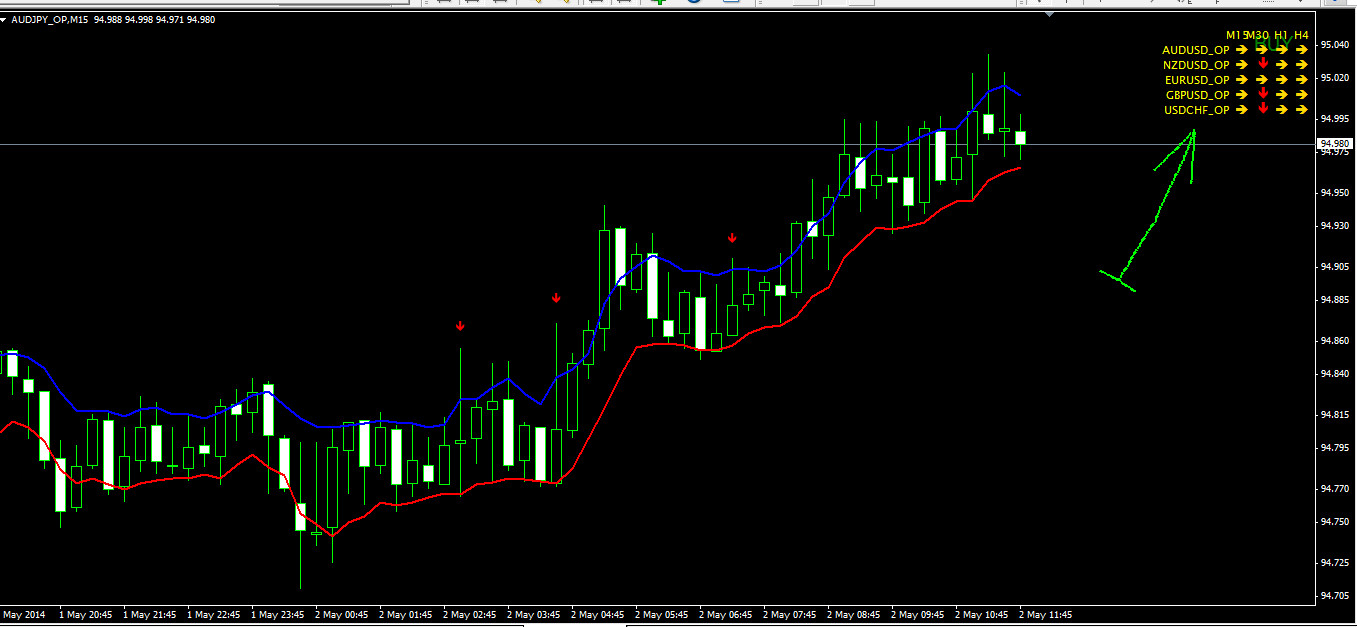The height and width of the screenshot is (627, 1357).
Task: Click the 94.815 price scale label
Action: (1335, 414)
